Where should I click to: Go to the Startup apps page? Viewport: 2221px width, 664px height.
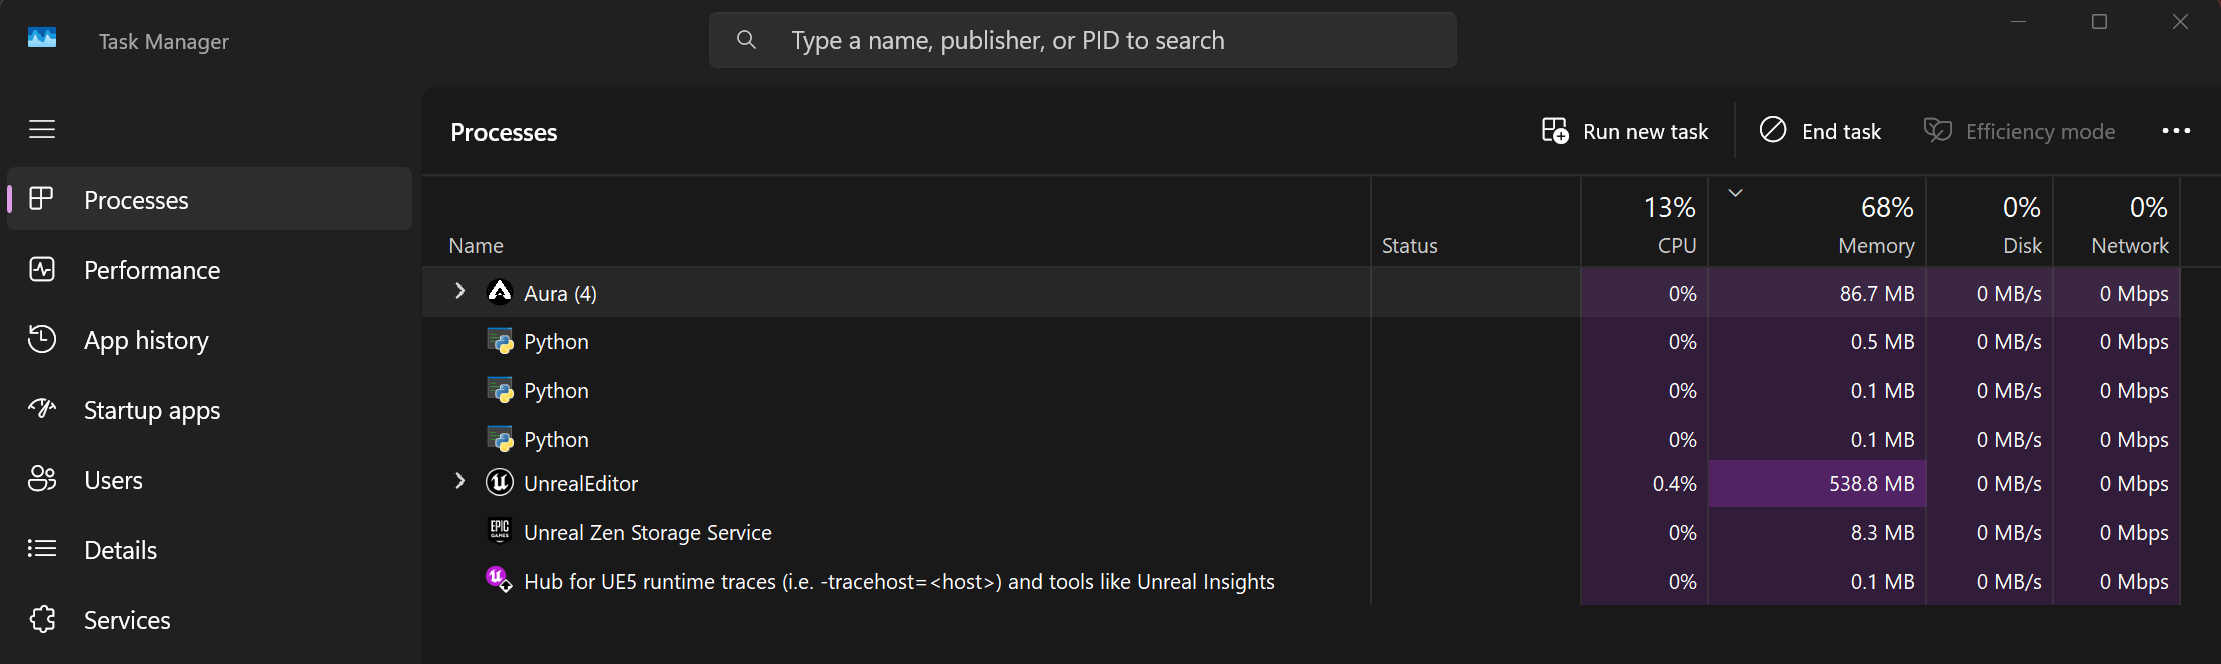[x=151, y=410]
